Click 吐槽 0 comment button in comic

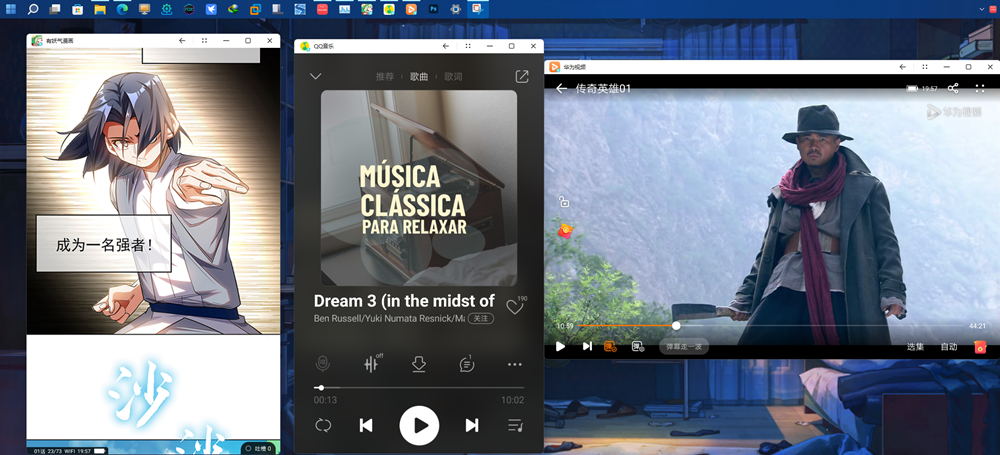pyautogui.click(x=258, y=449)
